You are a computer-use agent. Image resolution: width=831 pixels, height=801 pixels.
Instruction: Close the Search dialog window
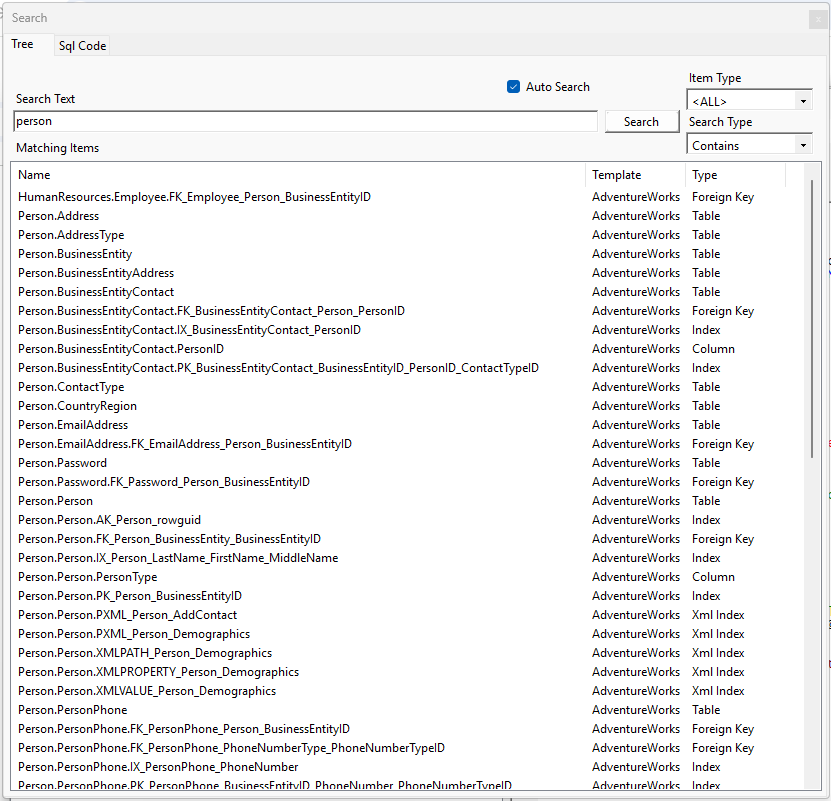coord(817,18)
